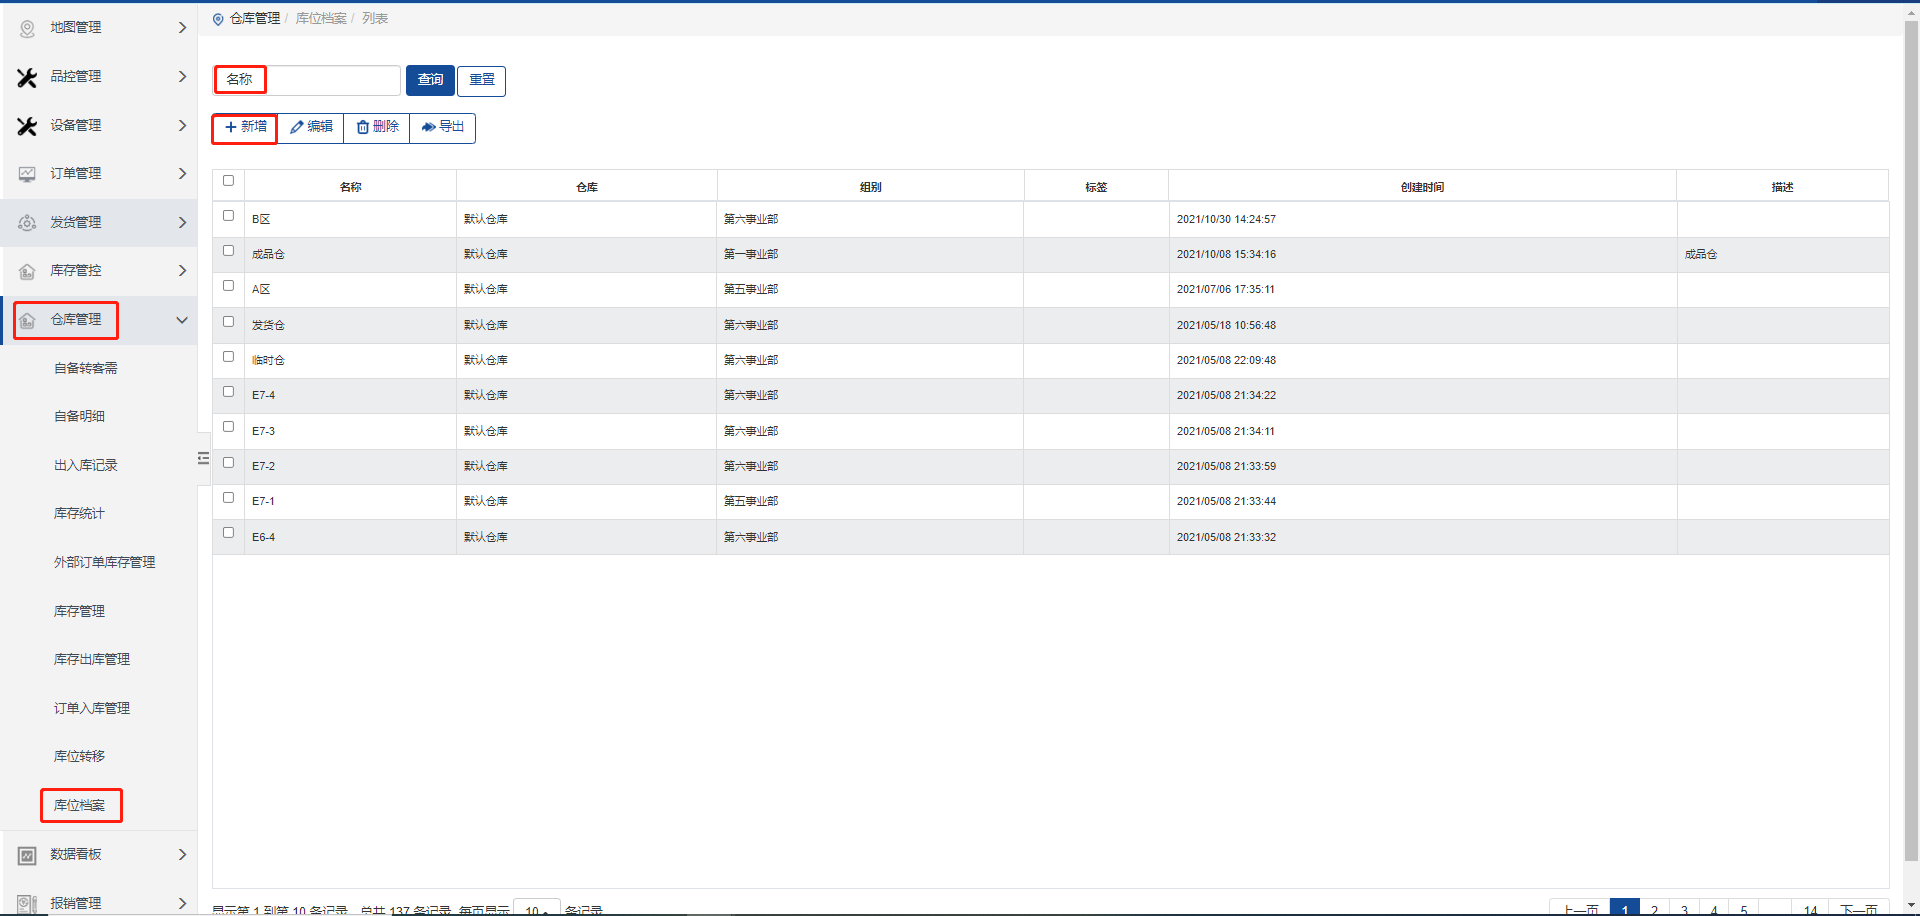
Task: Click the 地图管理 sidebar icon
Action: click(27, 28)
